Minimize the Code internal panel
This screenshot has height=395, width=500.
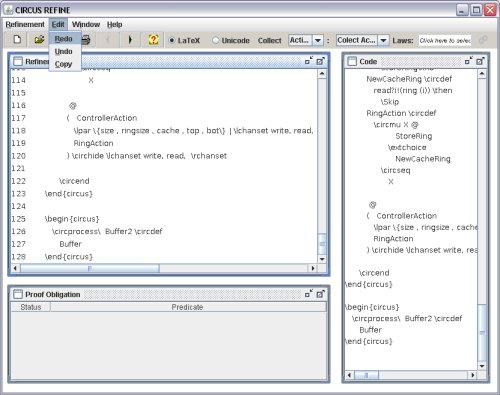pos(469,61)
